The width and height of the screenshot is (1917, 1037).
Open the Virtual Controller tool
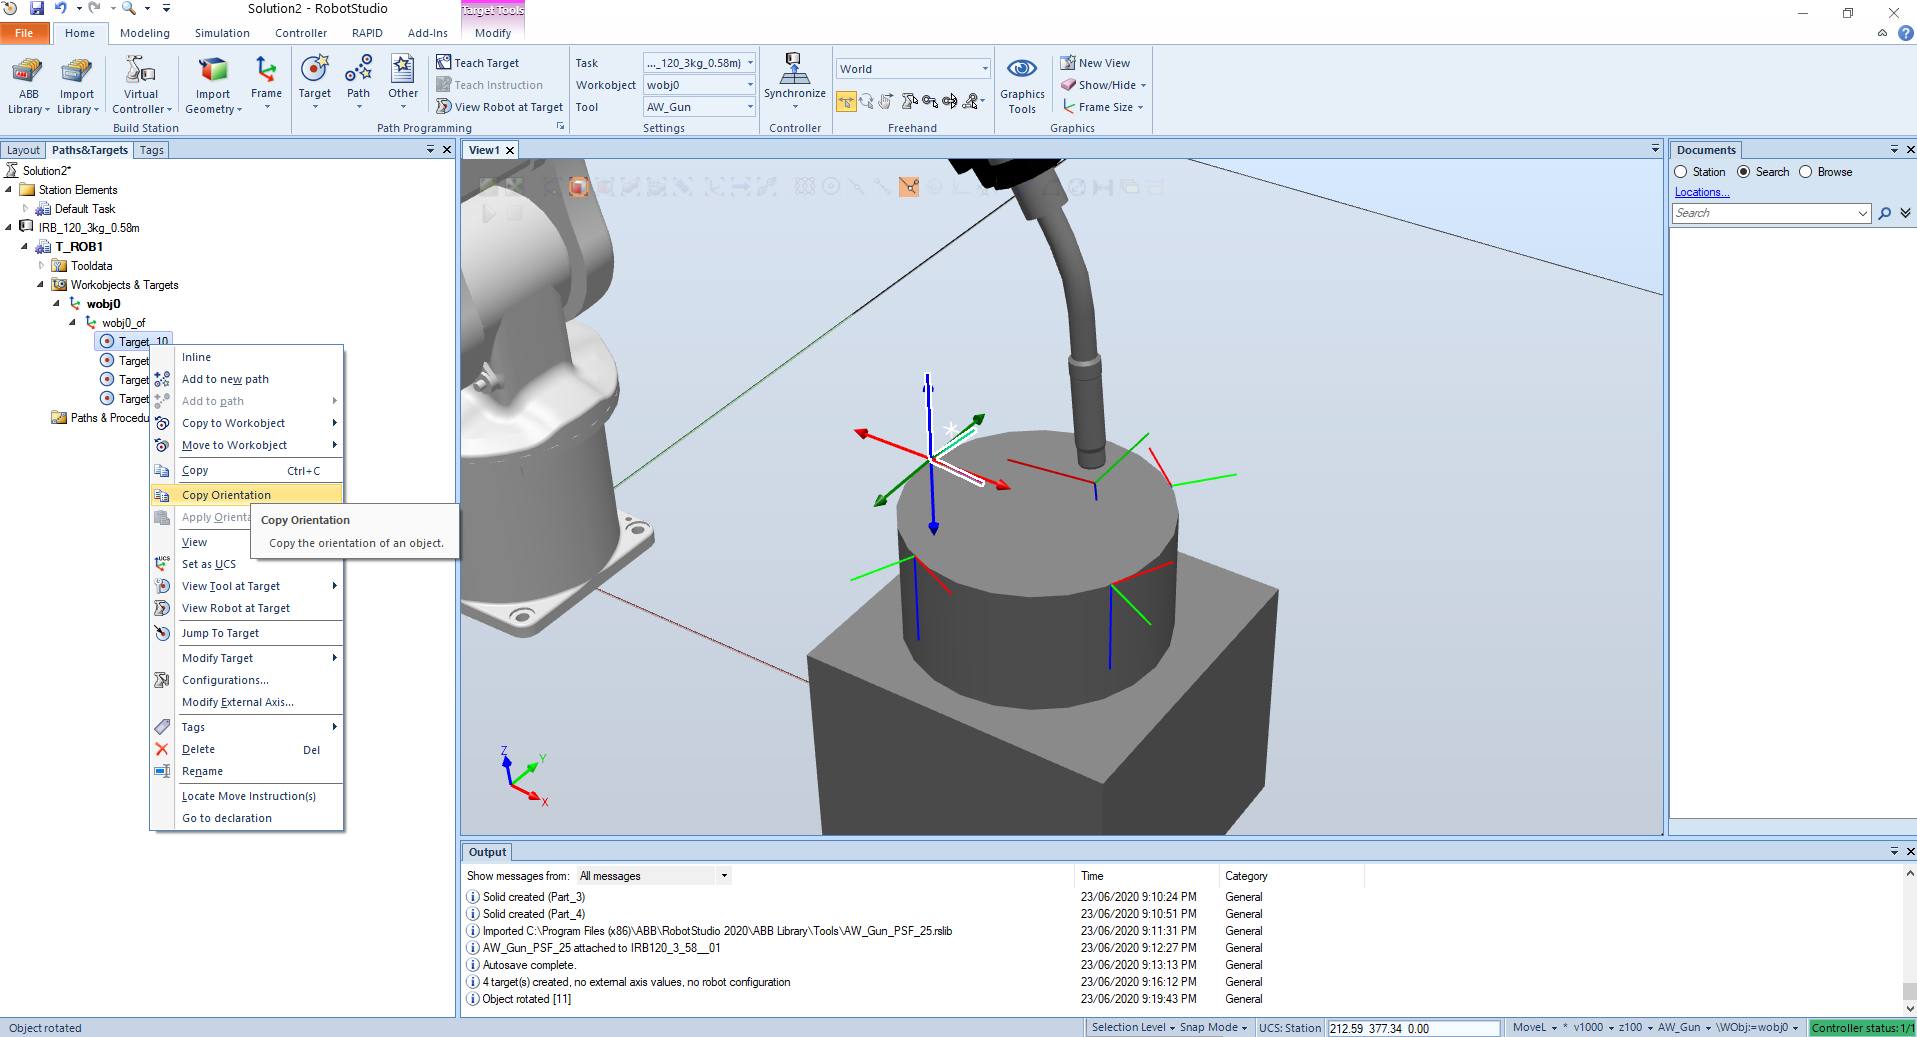point(140,85)
